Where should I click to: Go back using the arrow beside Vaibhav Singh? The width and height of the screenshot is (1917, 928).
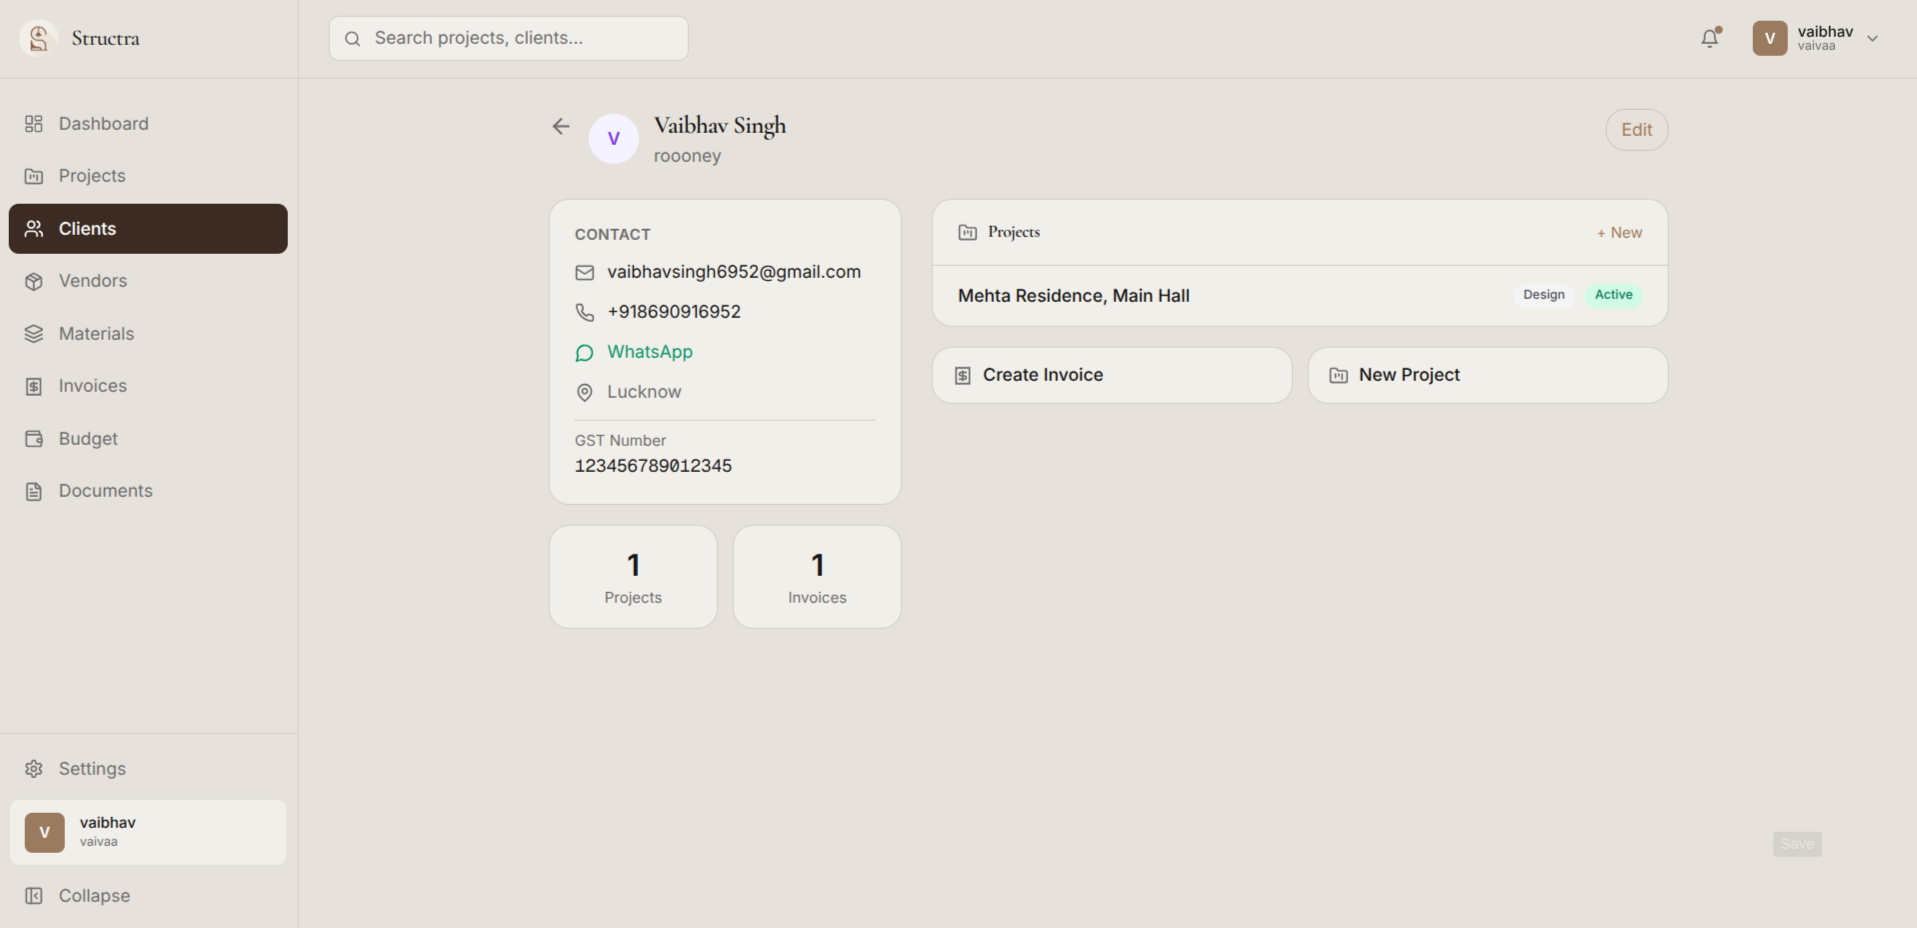coord(561,126)
